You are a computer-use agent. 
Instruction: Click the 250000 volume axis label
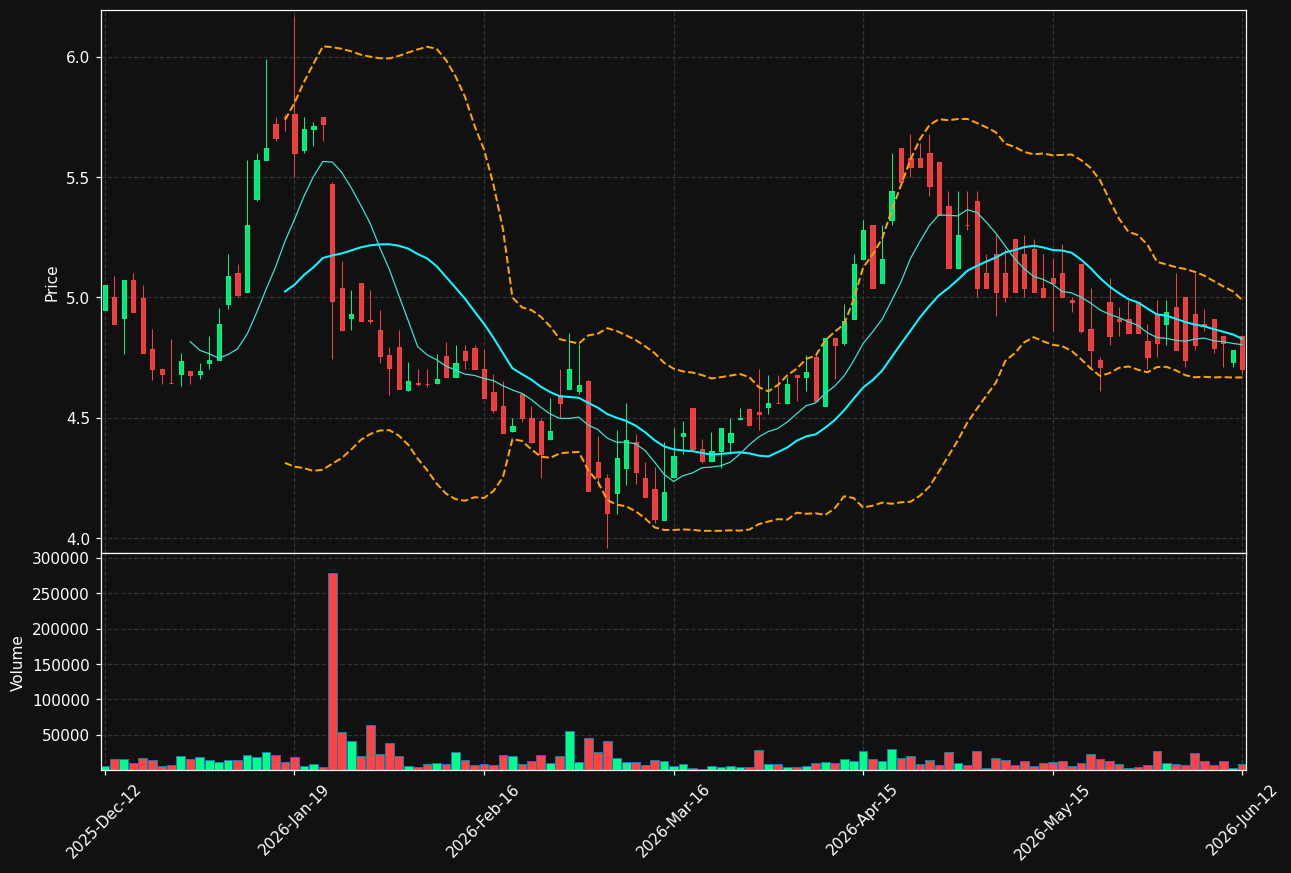coord(61,594)
